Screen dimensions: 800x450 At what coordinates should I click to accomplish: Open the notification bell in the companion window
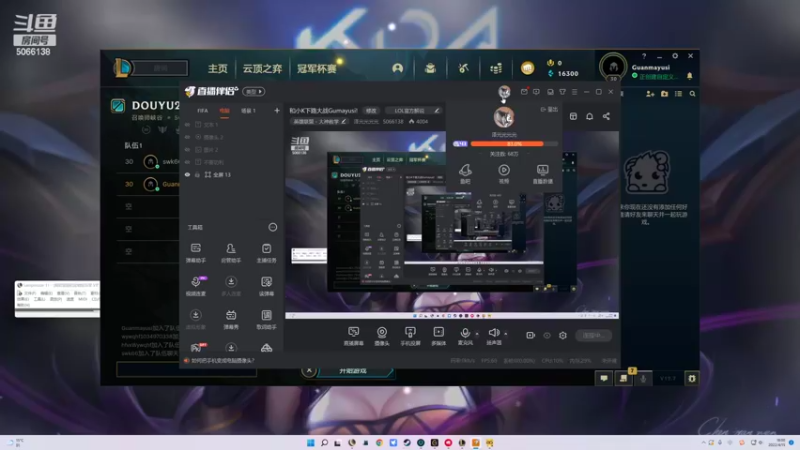pyautogui.click(x=589, y=116)
